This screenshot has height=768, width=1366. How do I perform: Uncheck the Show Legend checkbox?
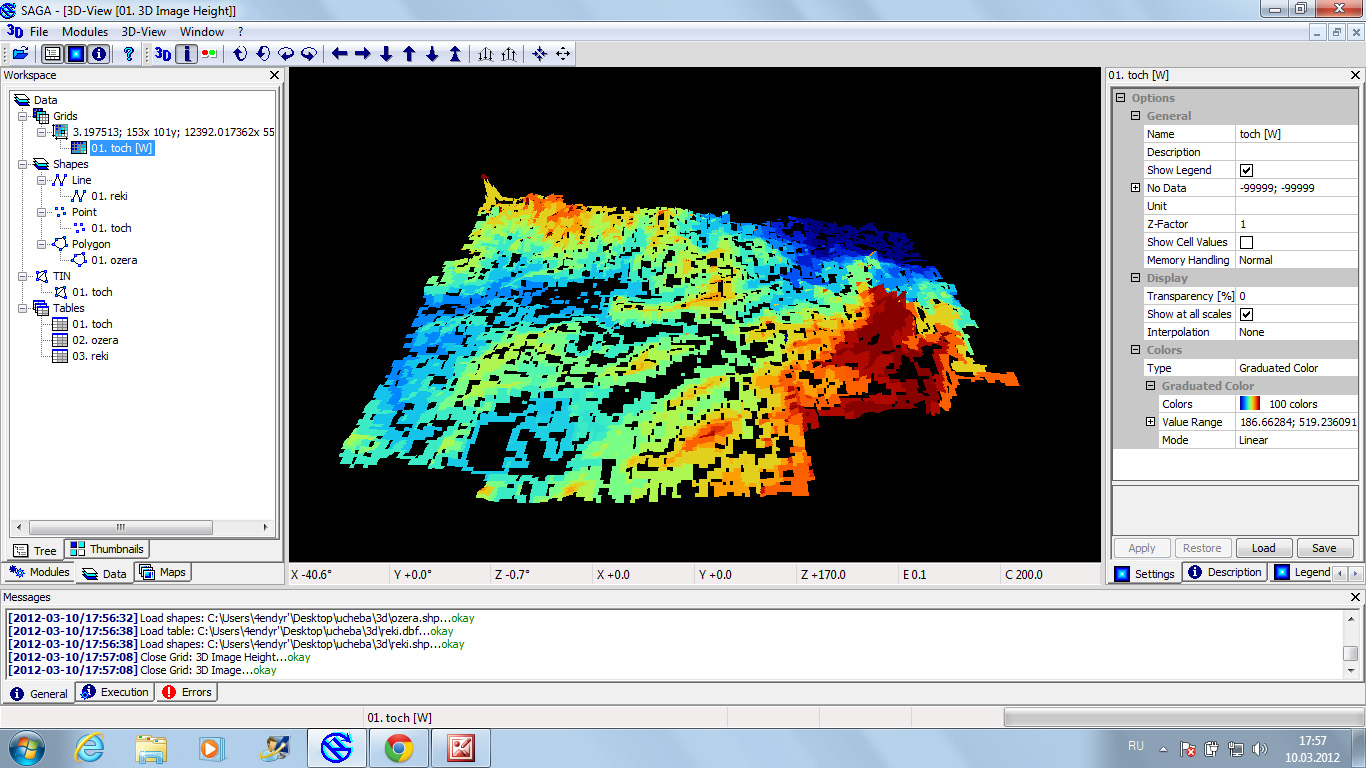click(1246, 170)
